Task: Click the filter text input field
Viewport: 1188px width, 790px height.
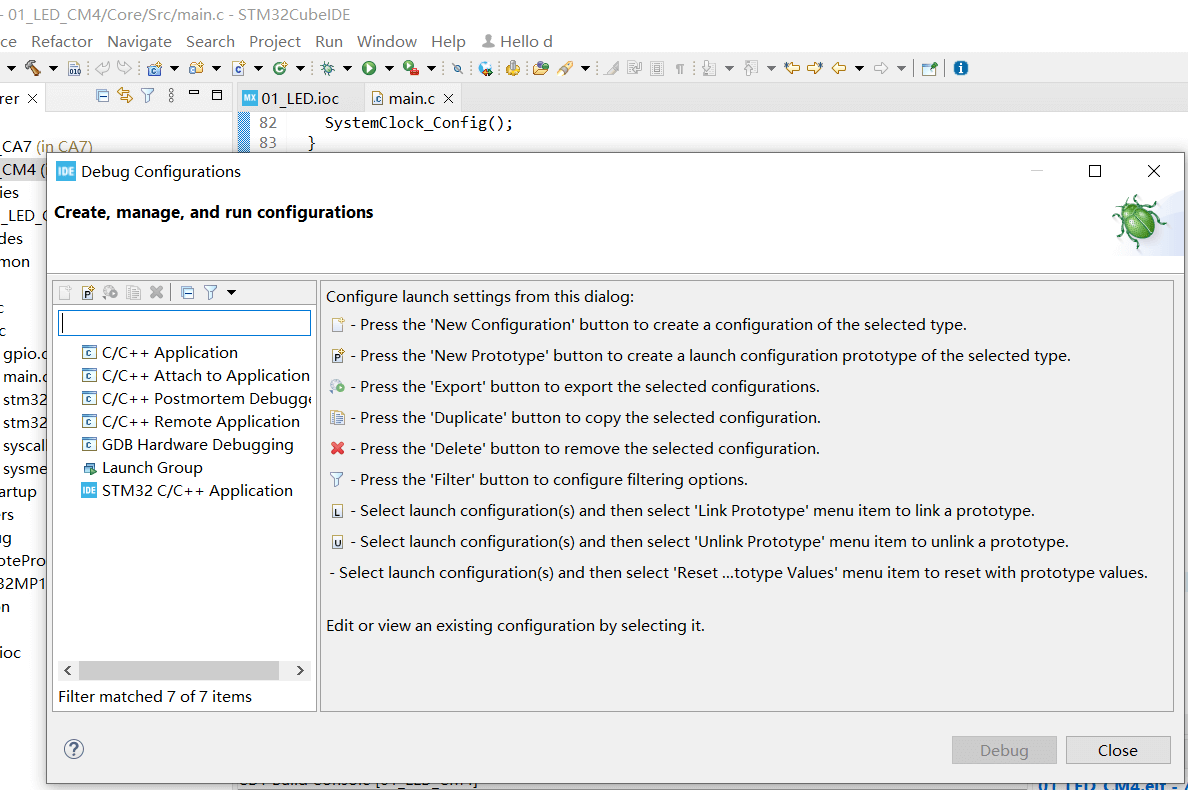Action: pyautogui.click(x=184, y=323)
